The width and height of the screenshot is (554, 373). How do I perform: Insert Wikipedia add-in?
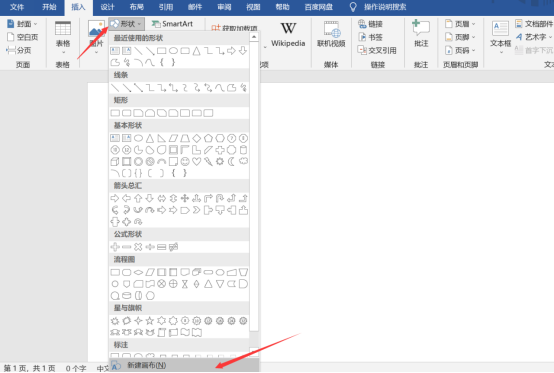point(288,35)
